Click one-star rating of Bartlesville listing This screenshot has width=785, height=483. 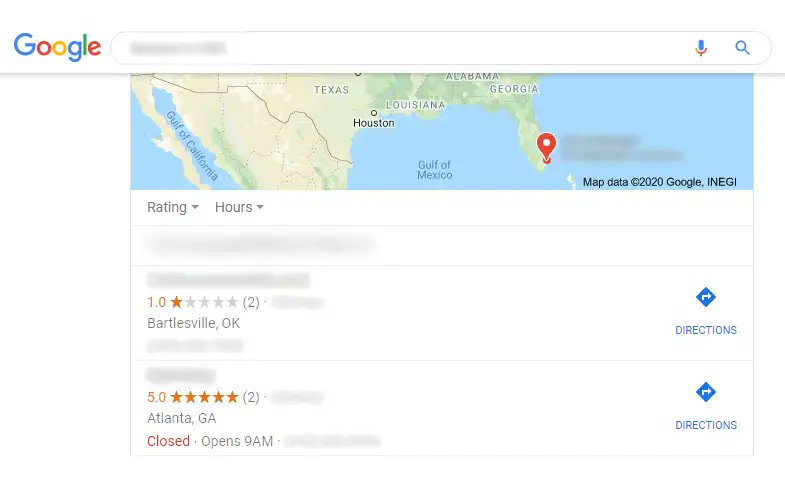[204, 302]
